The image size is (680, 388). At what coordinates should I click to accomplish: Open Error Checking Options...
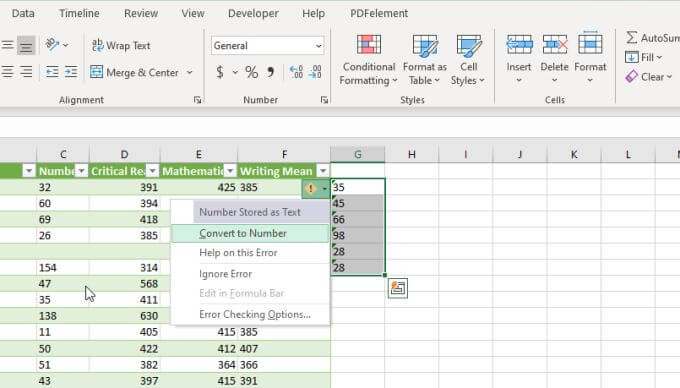250,315
